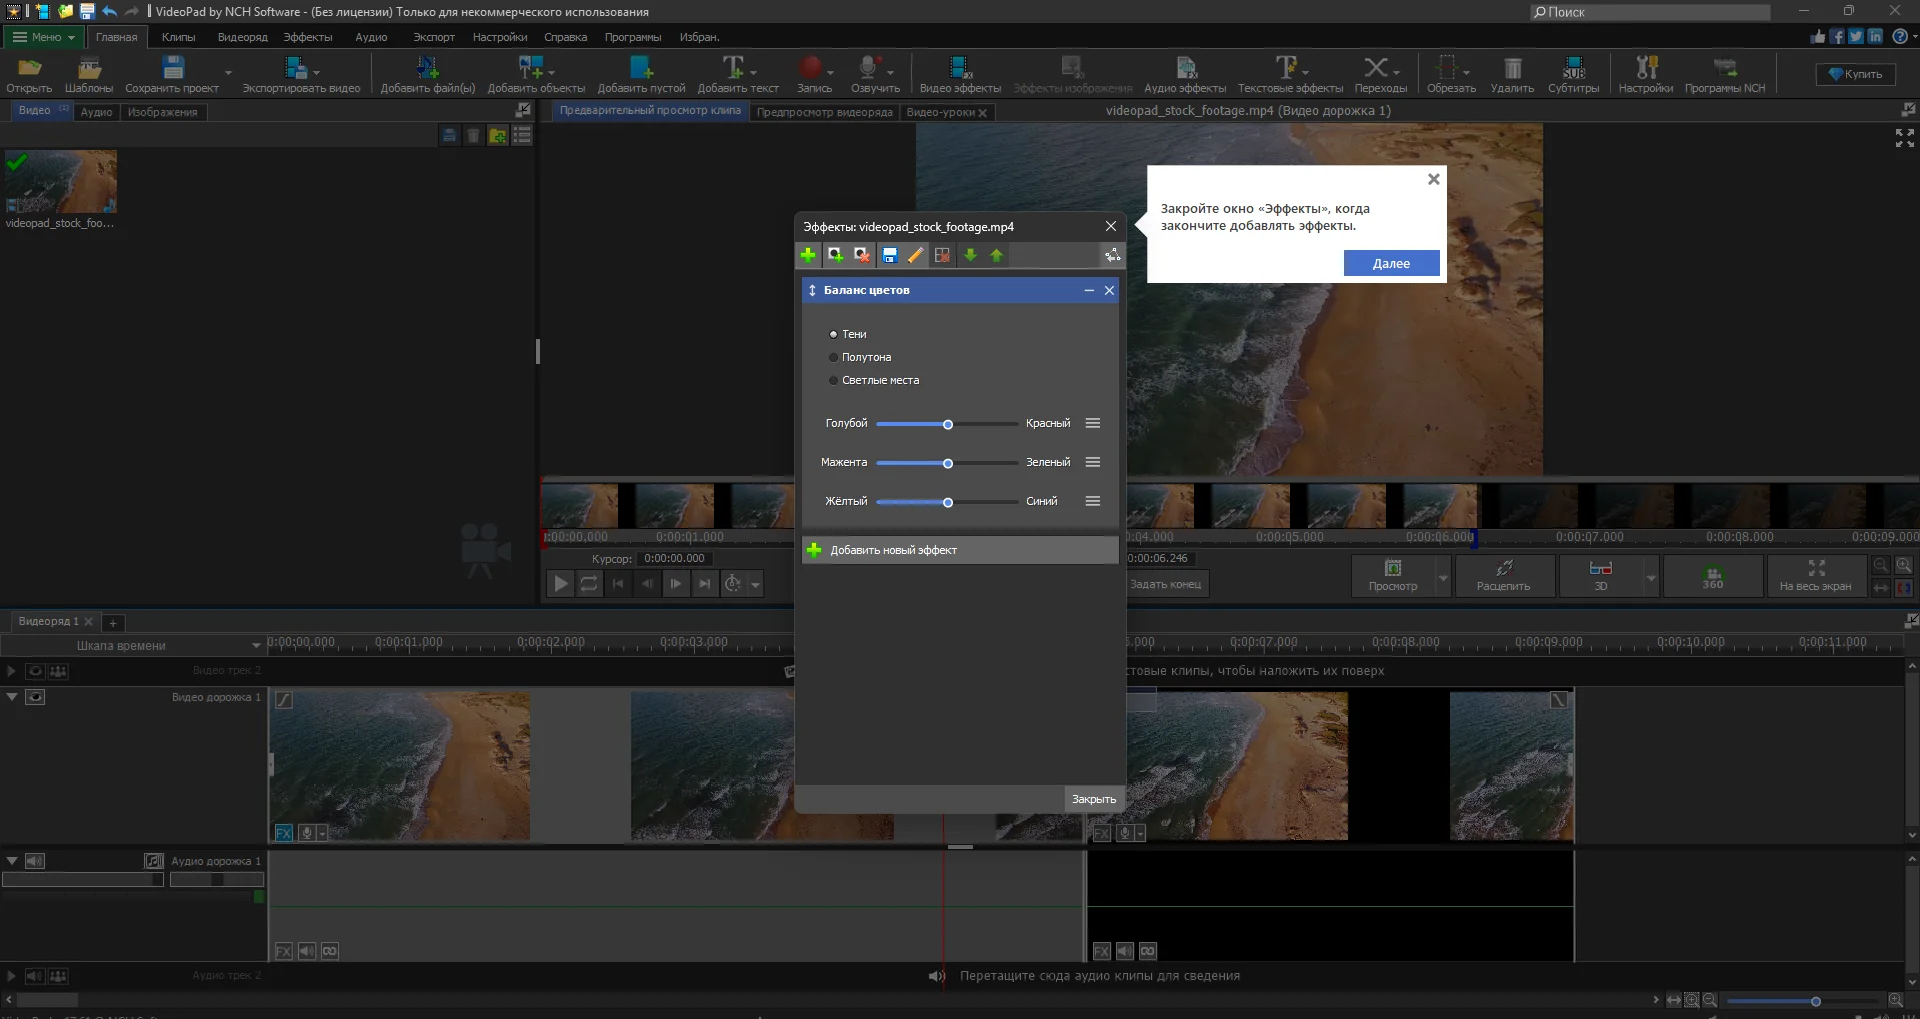This screenshot has width=1920, height=1019.
Task: Switch to the Export ribbon tab
Action: pos(433,37)
